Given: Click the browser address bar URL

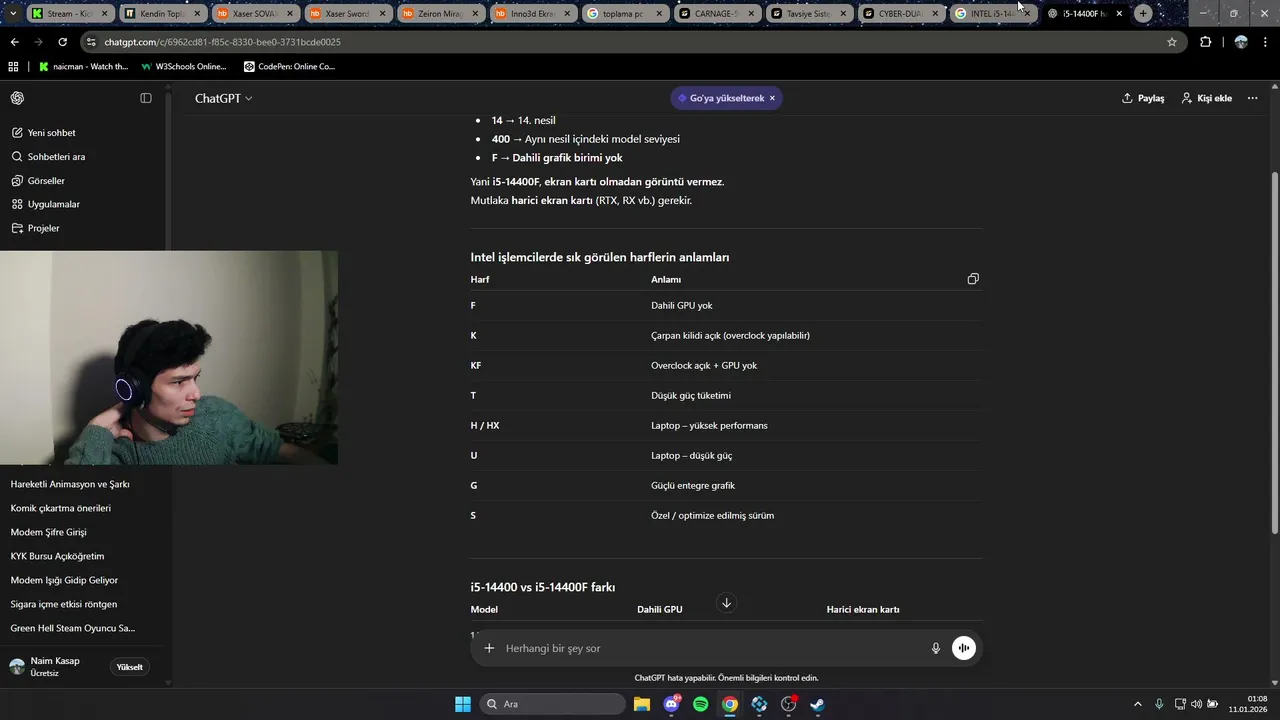Looking at the screenshot, I should (x=222, y=42).
